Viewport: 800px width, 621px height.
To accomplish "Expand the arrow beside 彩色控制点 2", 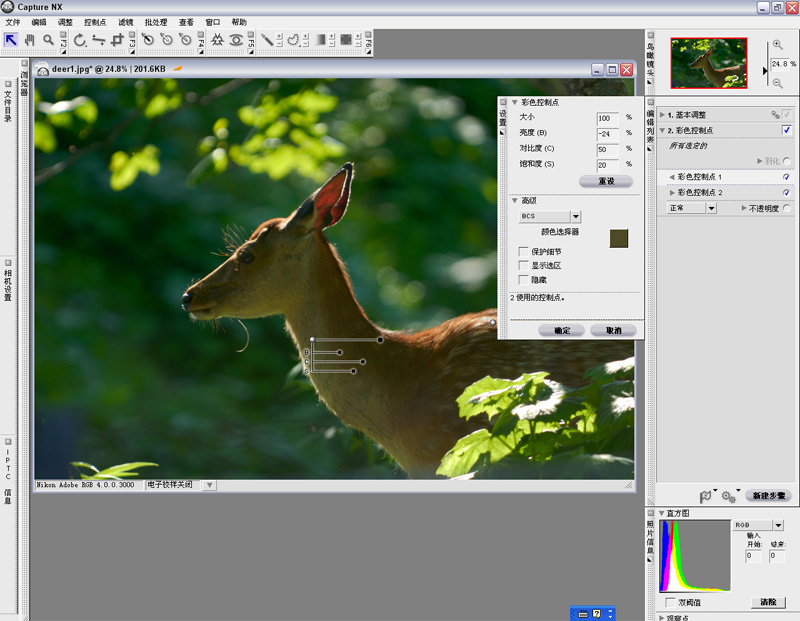I will (672, 192).
